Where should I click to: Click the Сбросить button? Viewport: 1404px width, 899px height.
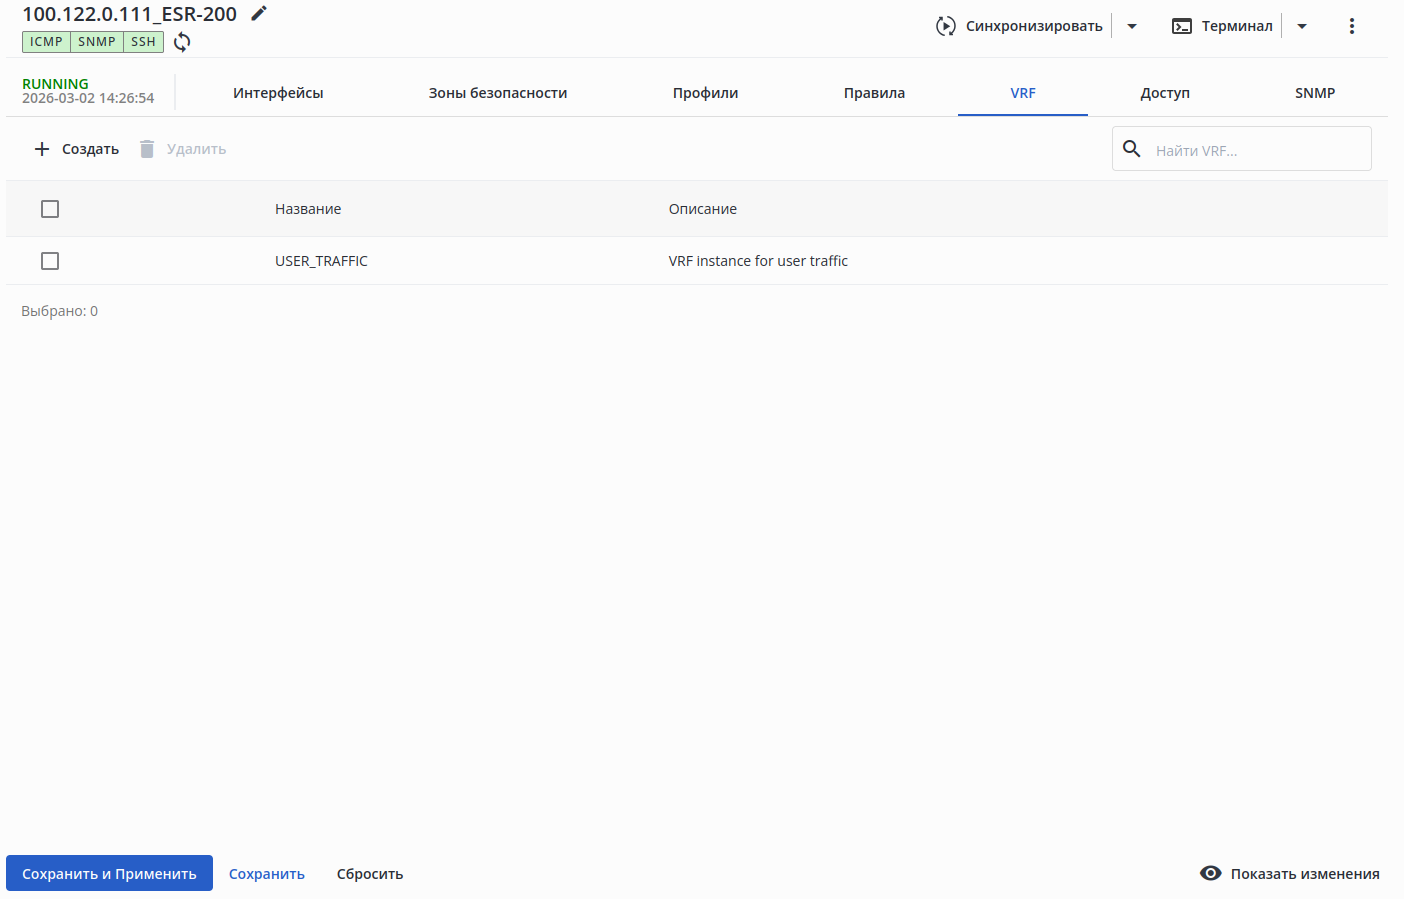[x=370, y=874]
